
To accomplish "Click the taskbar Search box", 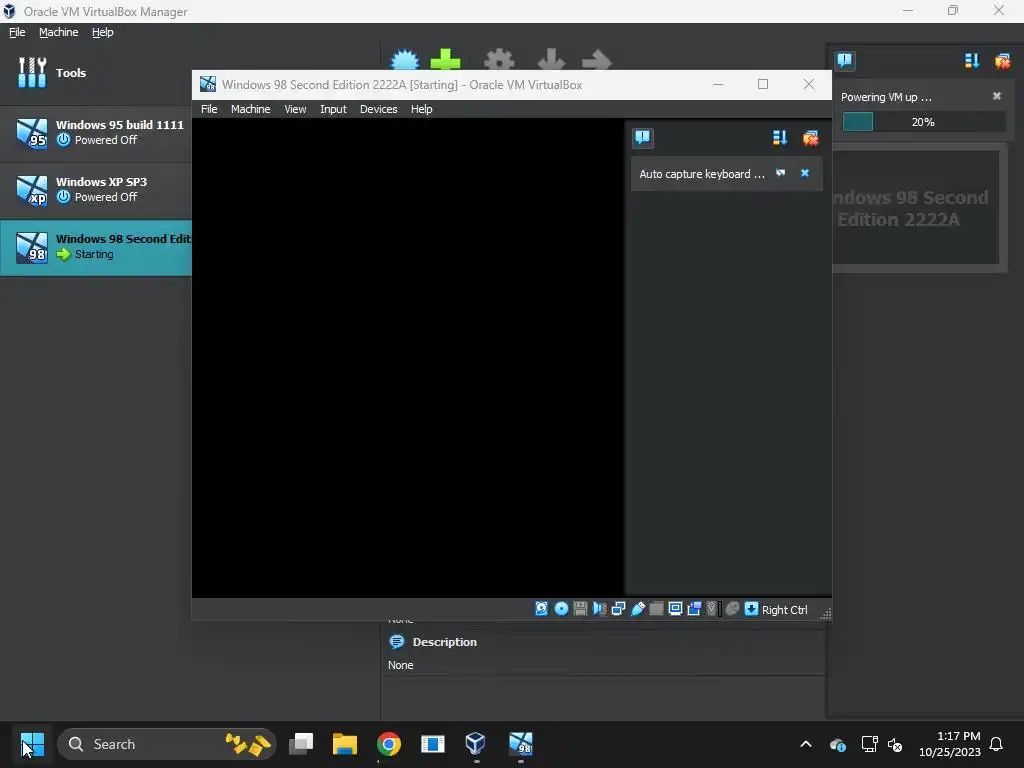I will [167, 744].
